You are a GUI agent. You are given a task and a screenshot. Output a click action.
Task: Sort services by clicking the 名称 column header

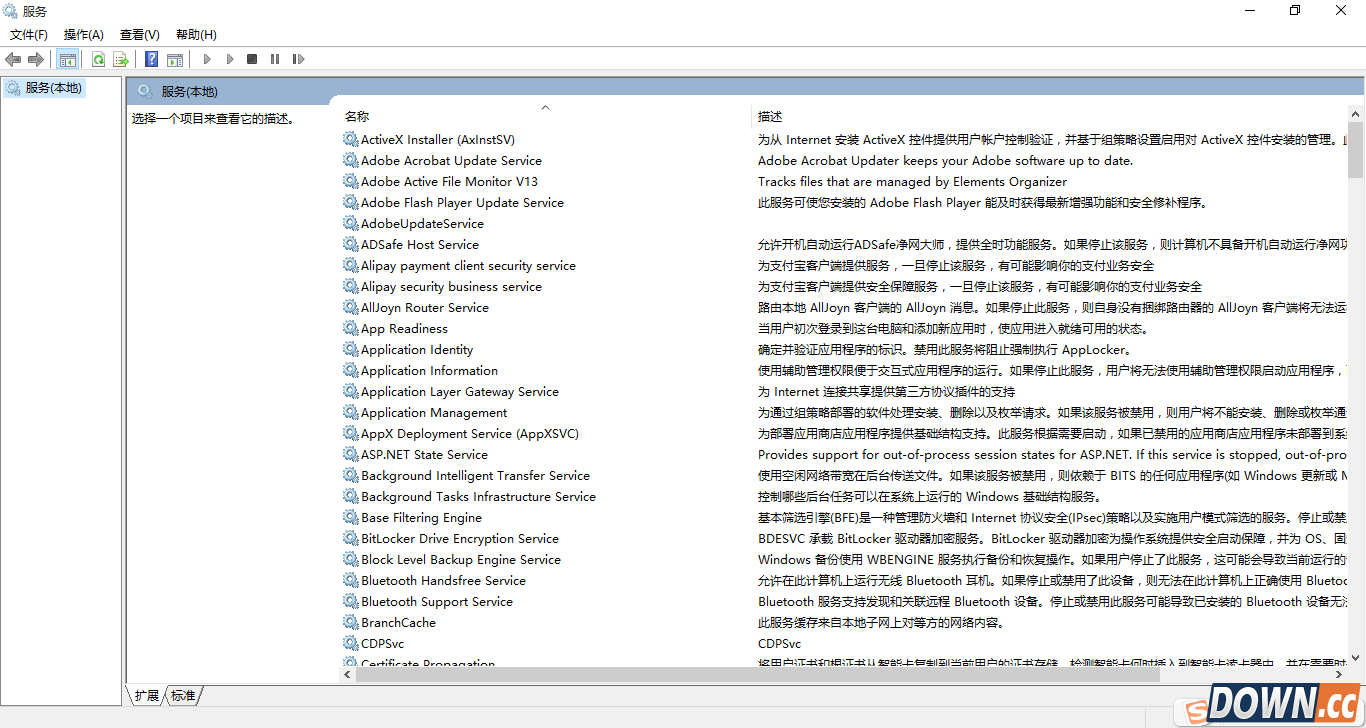point(356,115)
